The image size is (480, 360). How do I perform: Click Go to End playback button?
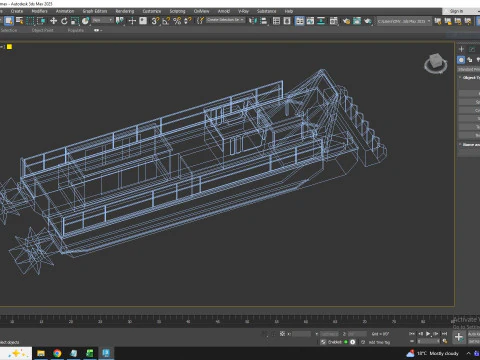(x=444, y=333)
